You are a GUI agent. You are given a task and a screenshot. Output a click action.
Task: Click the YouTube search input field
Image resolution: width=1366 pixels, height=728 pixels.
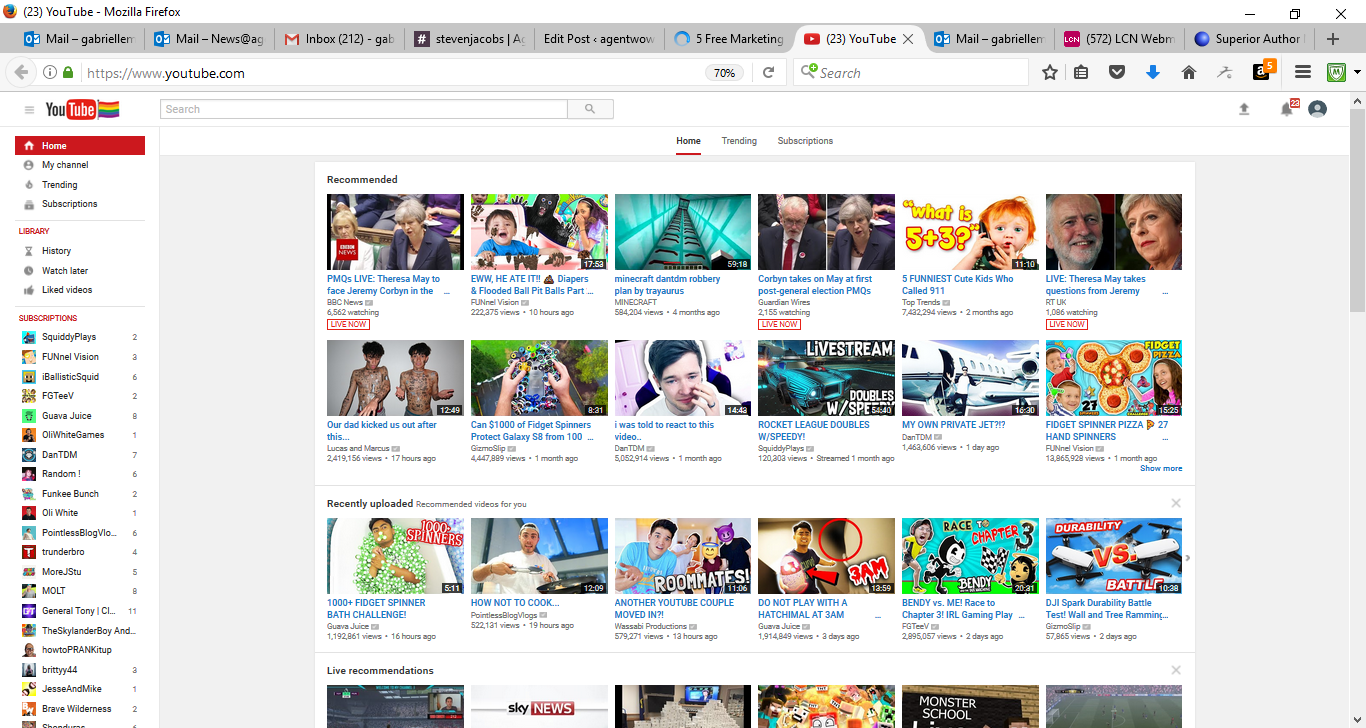click(364, 109)
